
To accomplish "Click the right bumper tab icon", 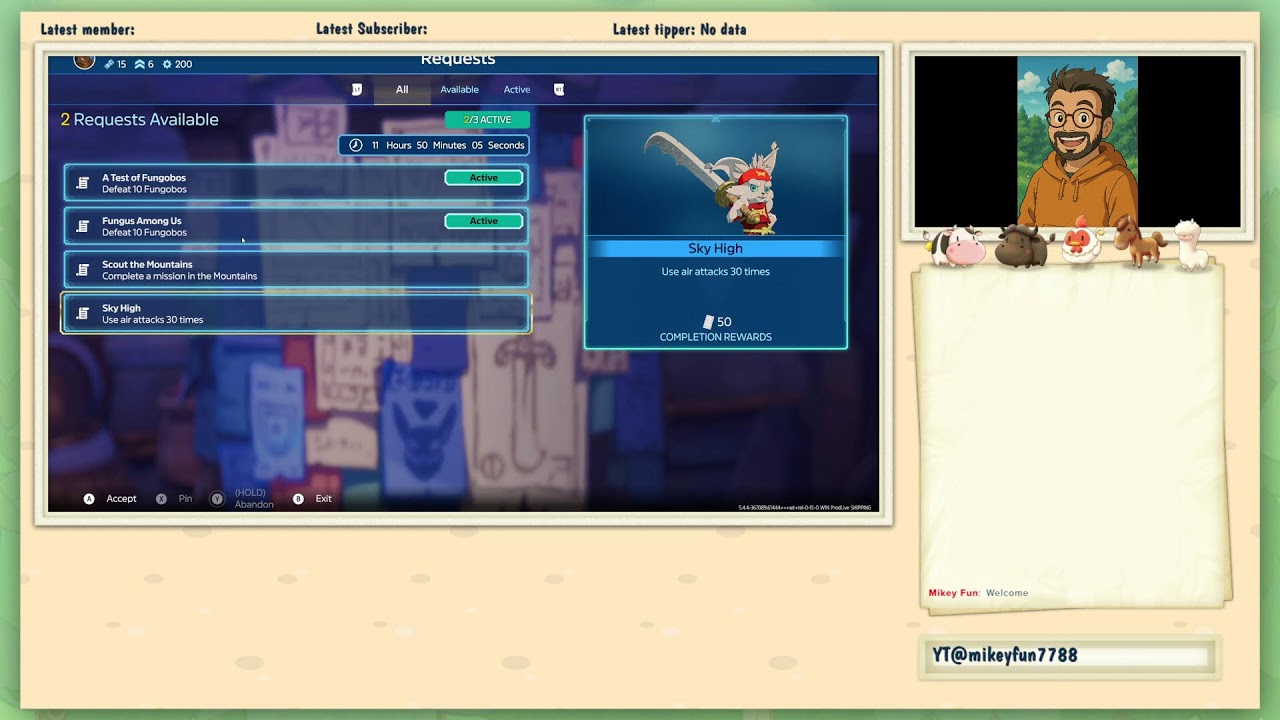I will click(559, 90).
